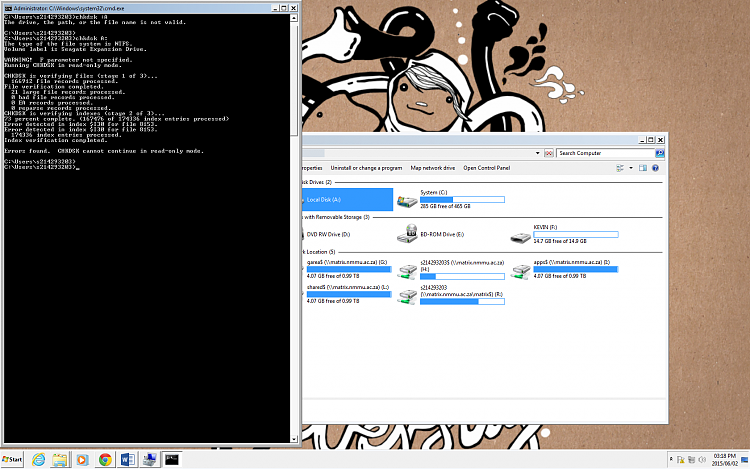This screenshot has height=469, width=750.
Task: Click the Properties toolbar item
Action: [x=312, y=168]
